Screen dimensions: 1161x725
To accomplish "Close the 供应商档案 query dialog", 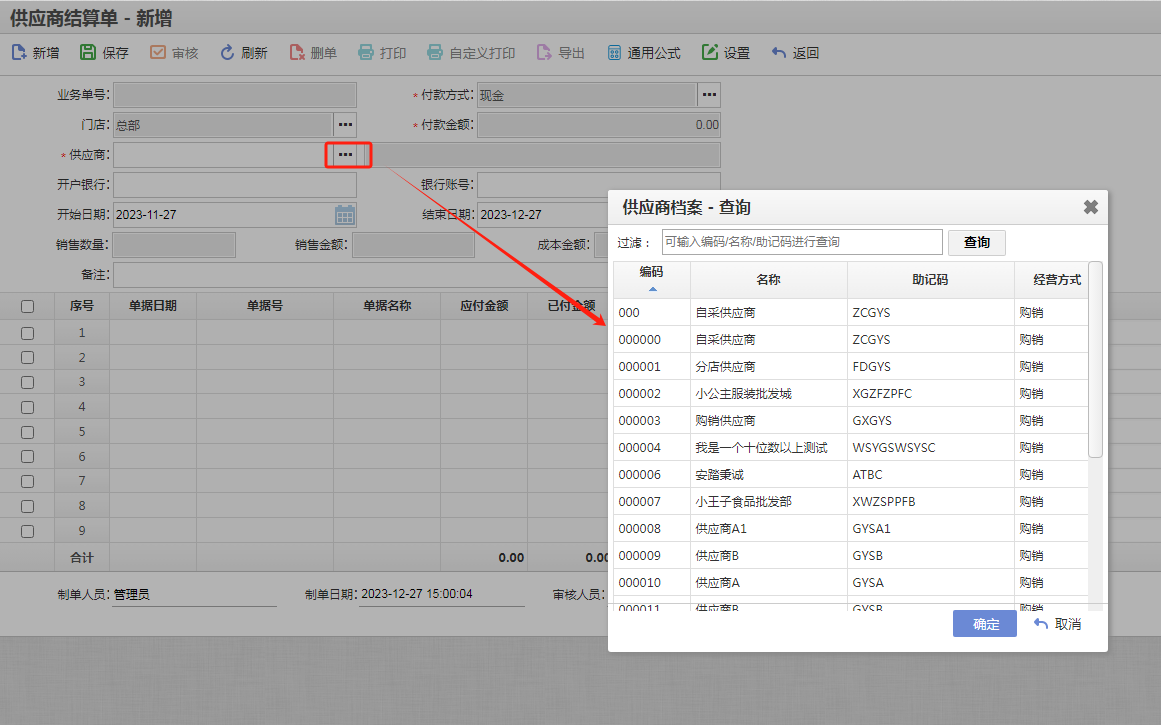I will pyautogui.click(x=1091, y=207).
